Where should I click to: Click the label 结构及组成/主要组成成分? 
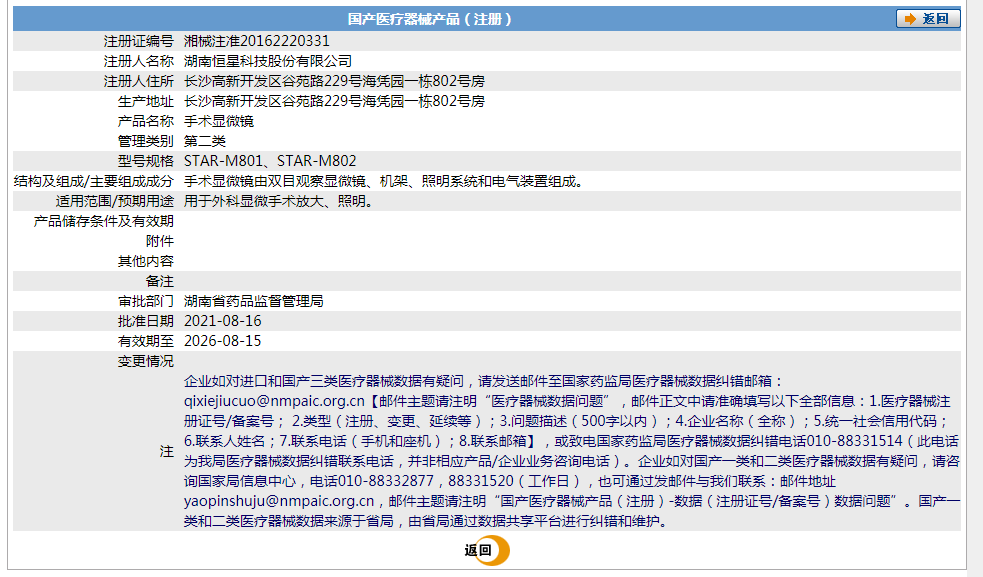click(93, 181)
